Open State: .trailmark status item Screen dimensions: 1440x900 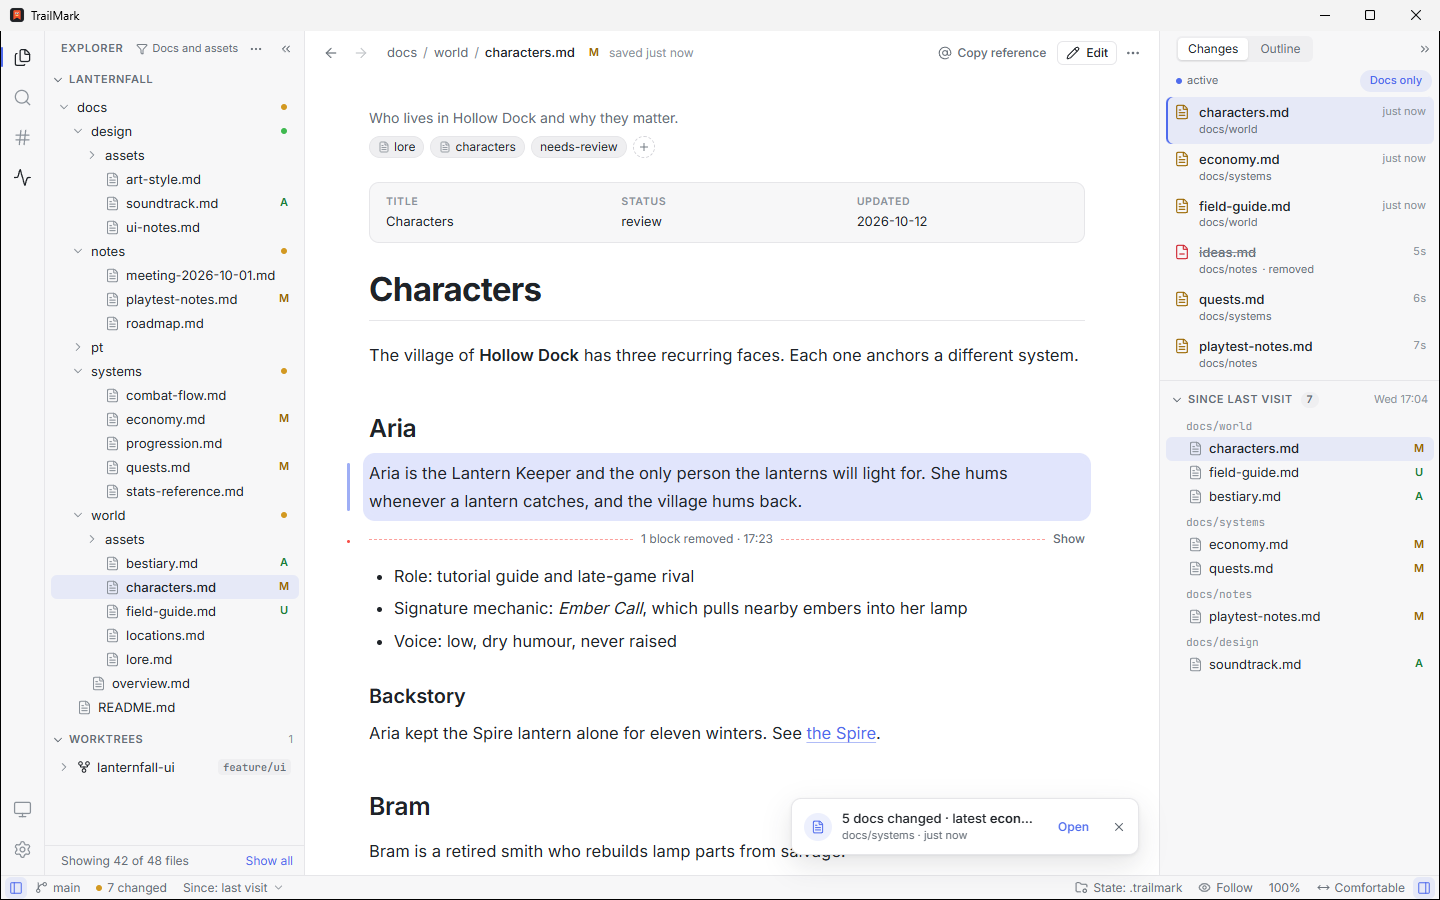[x=1129, y=888]
